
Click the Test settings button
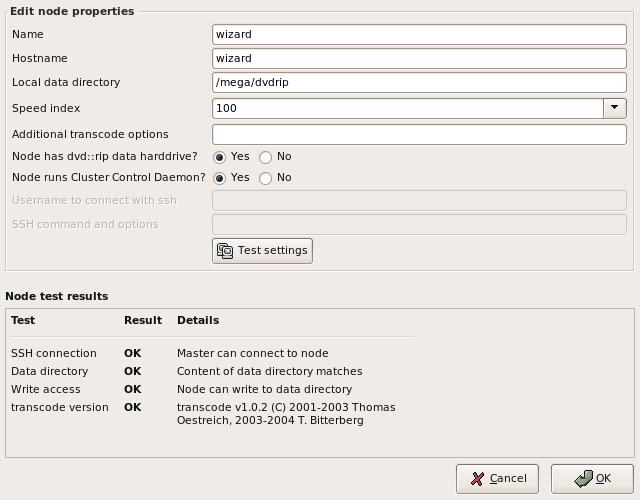tap(262, 251)
